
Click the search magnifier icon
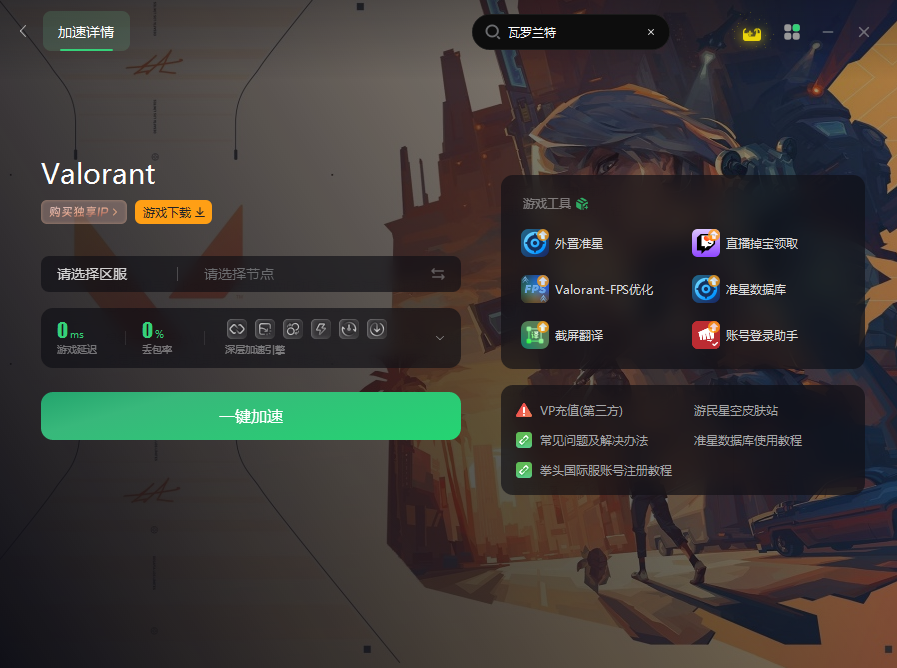(x=492, y=32)
